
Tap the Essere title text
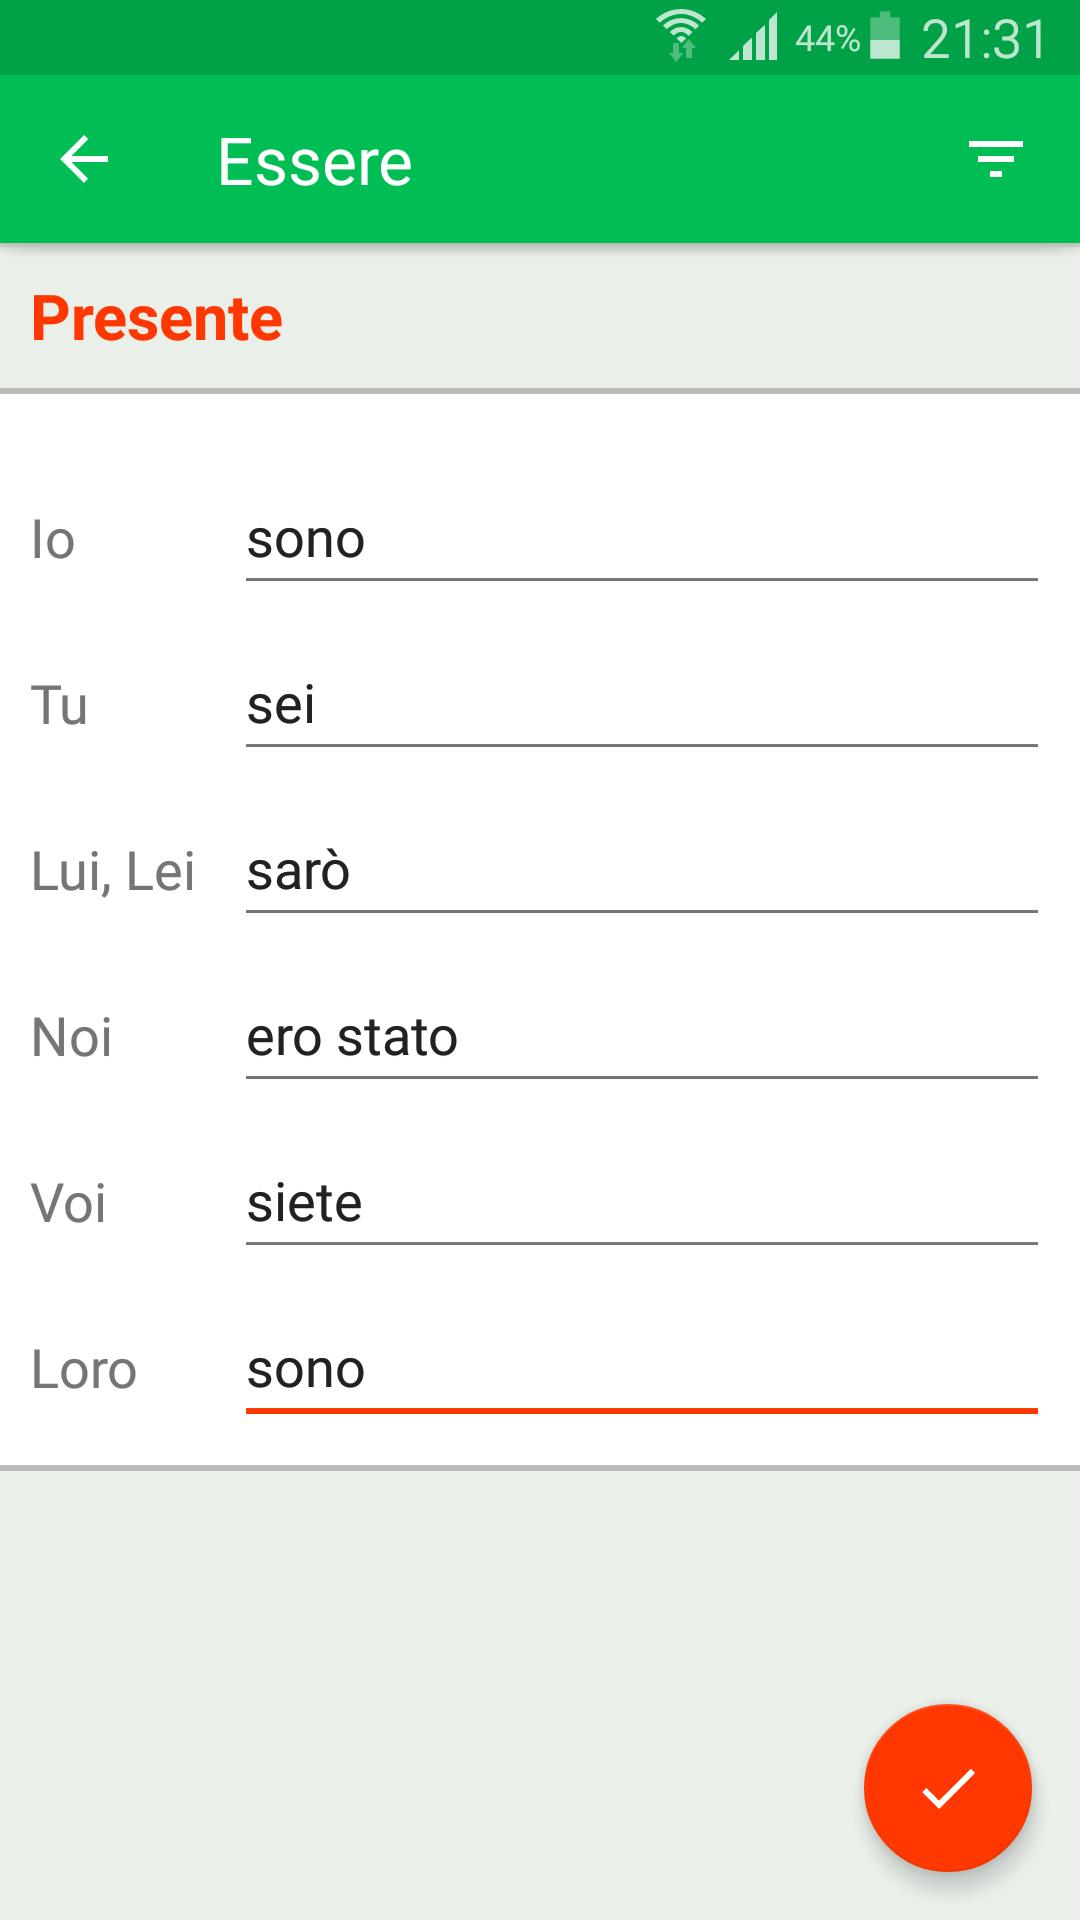[x=315, y=163]
